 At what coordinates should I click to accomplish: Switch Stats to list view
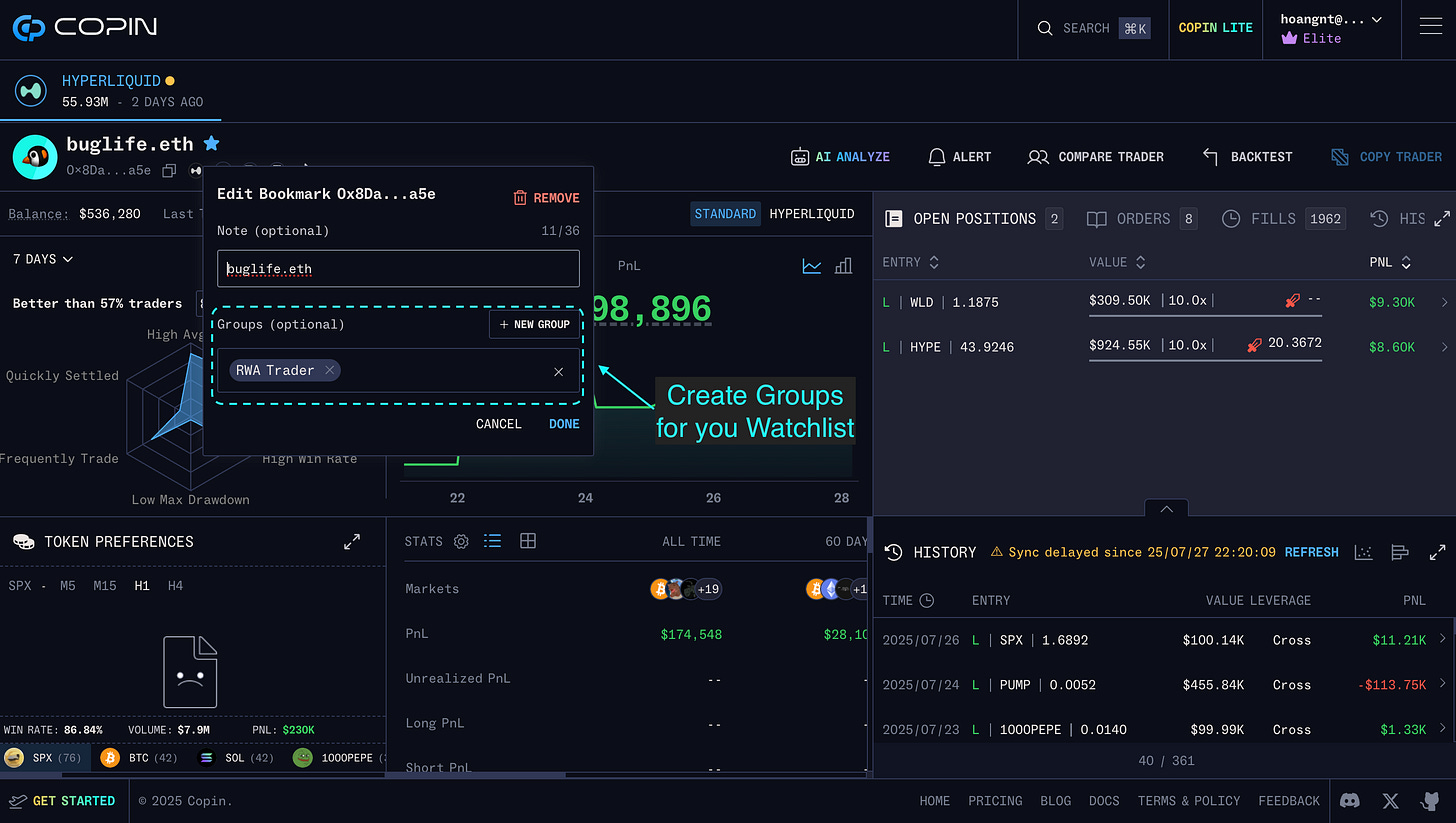[x=492, y=541]
